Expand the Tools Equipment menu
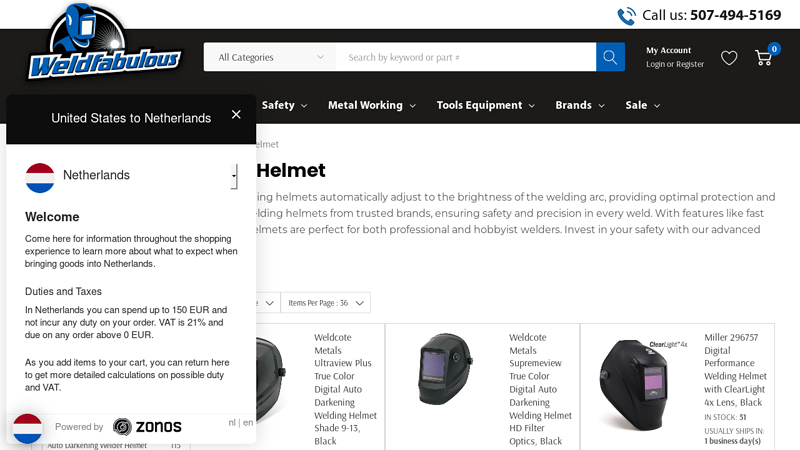The height and width of the screenshot is (450, 800). [485, 105]
